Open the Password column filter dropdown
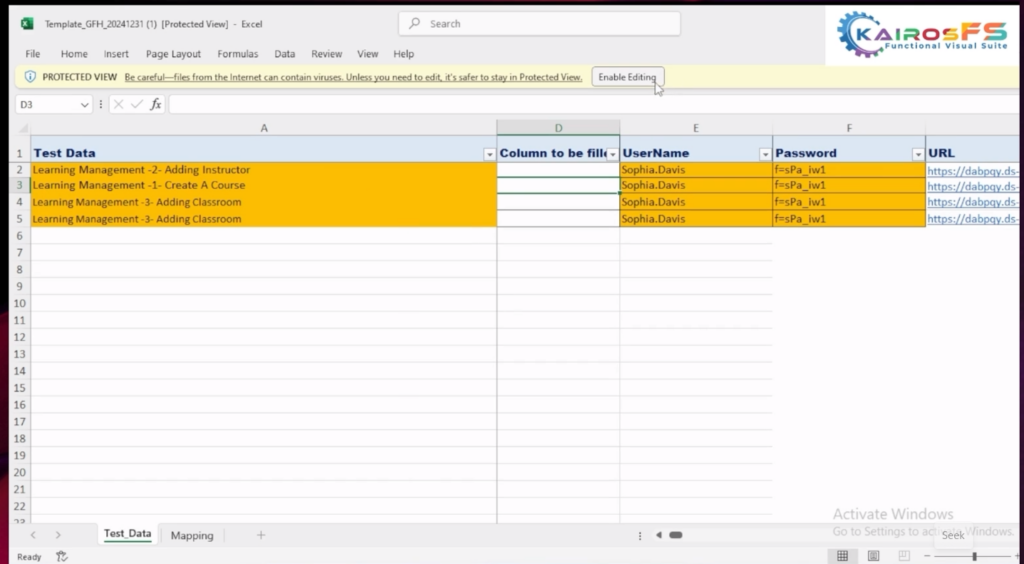Image resolution: width=1024 pixels, height=564 pixels. click(x=918, y=154)
